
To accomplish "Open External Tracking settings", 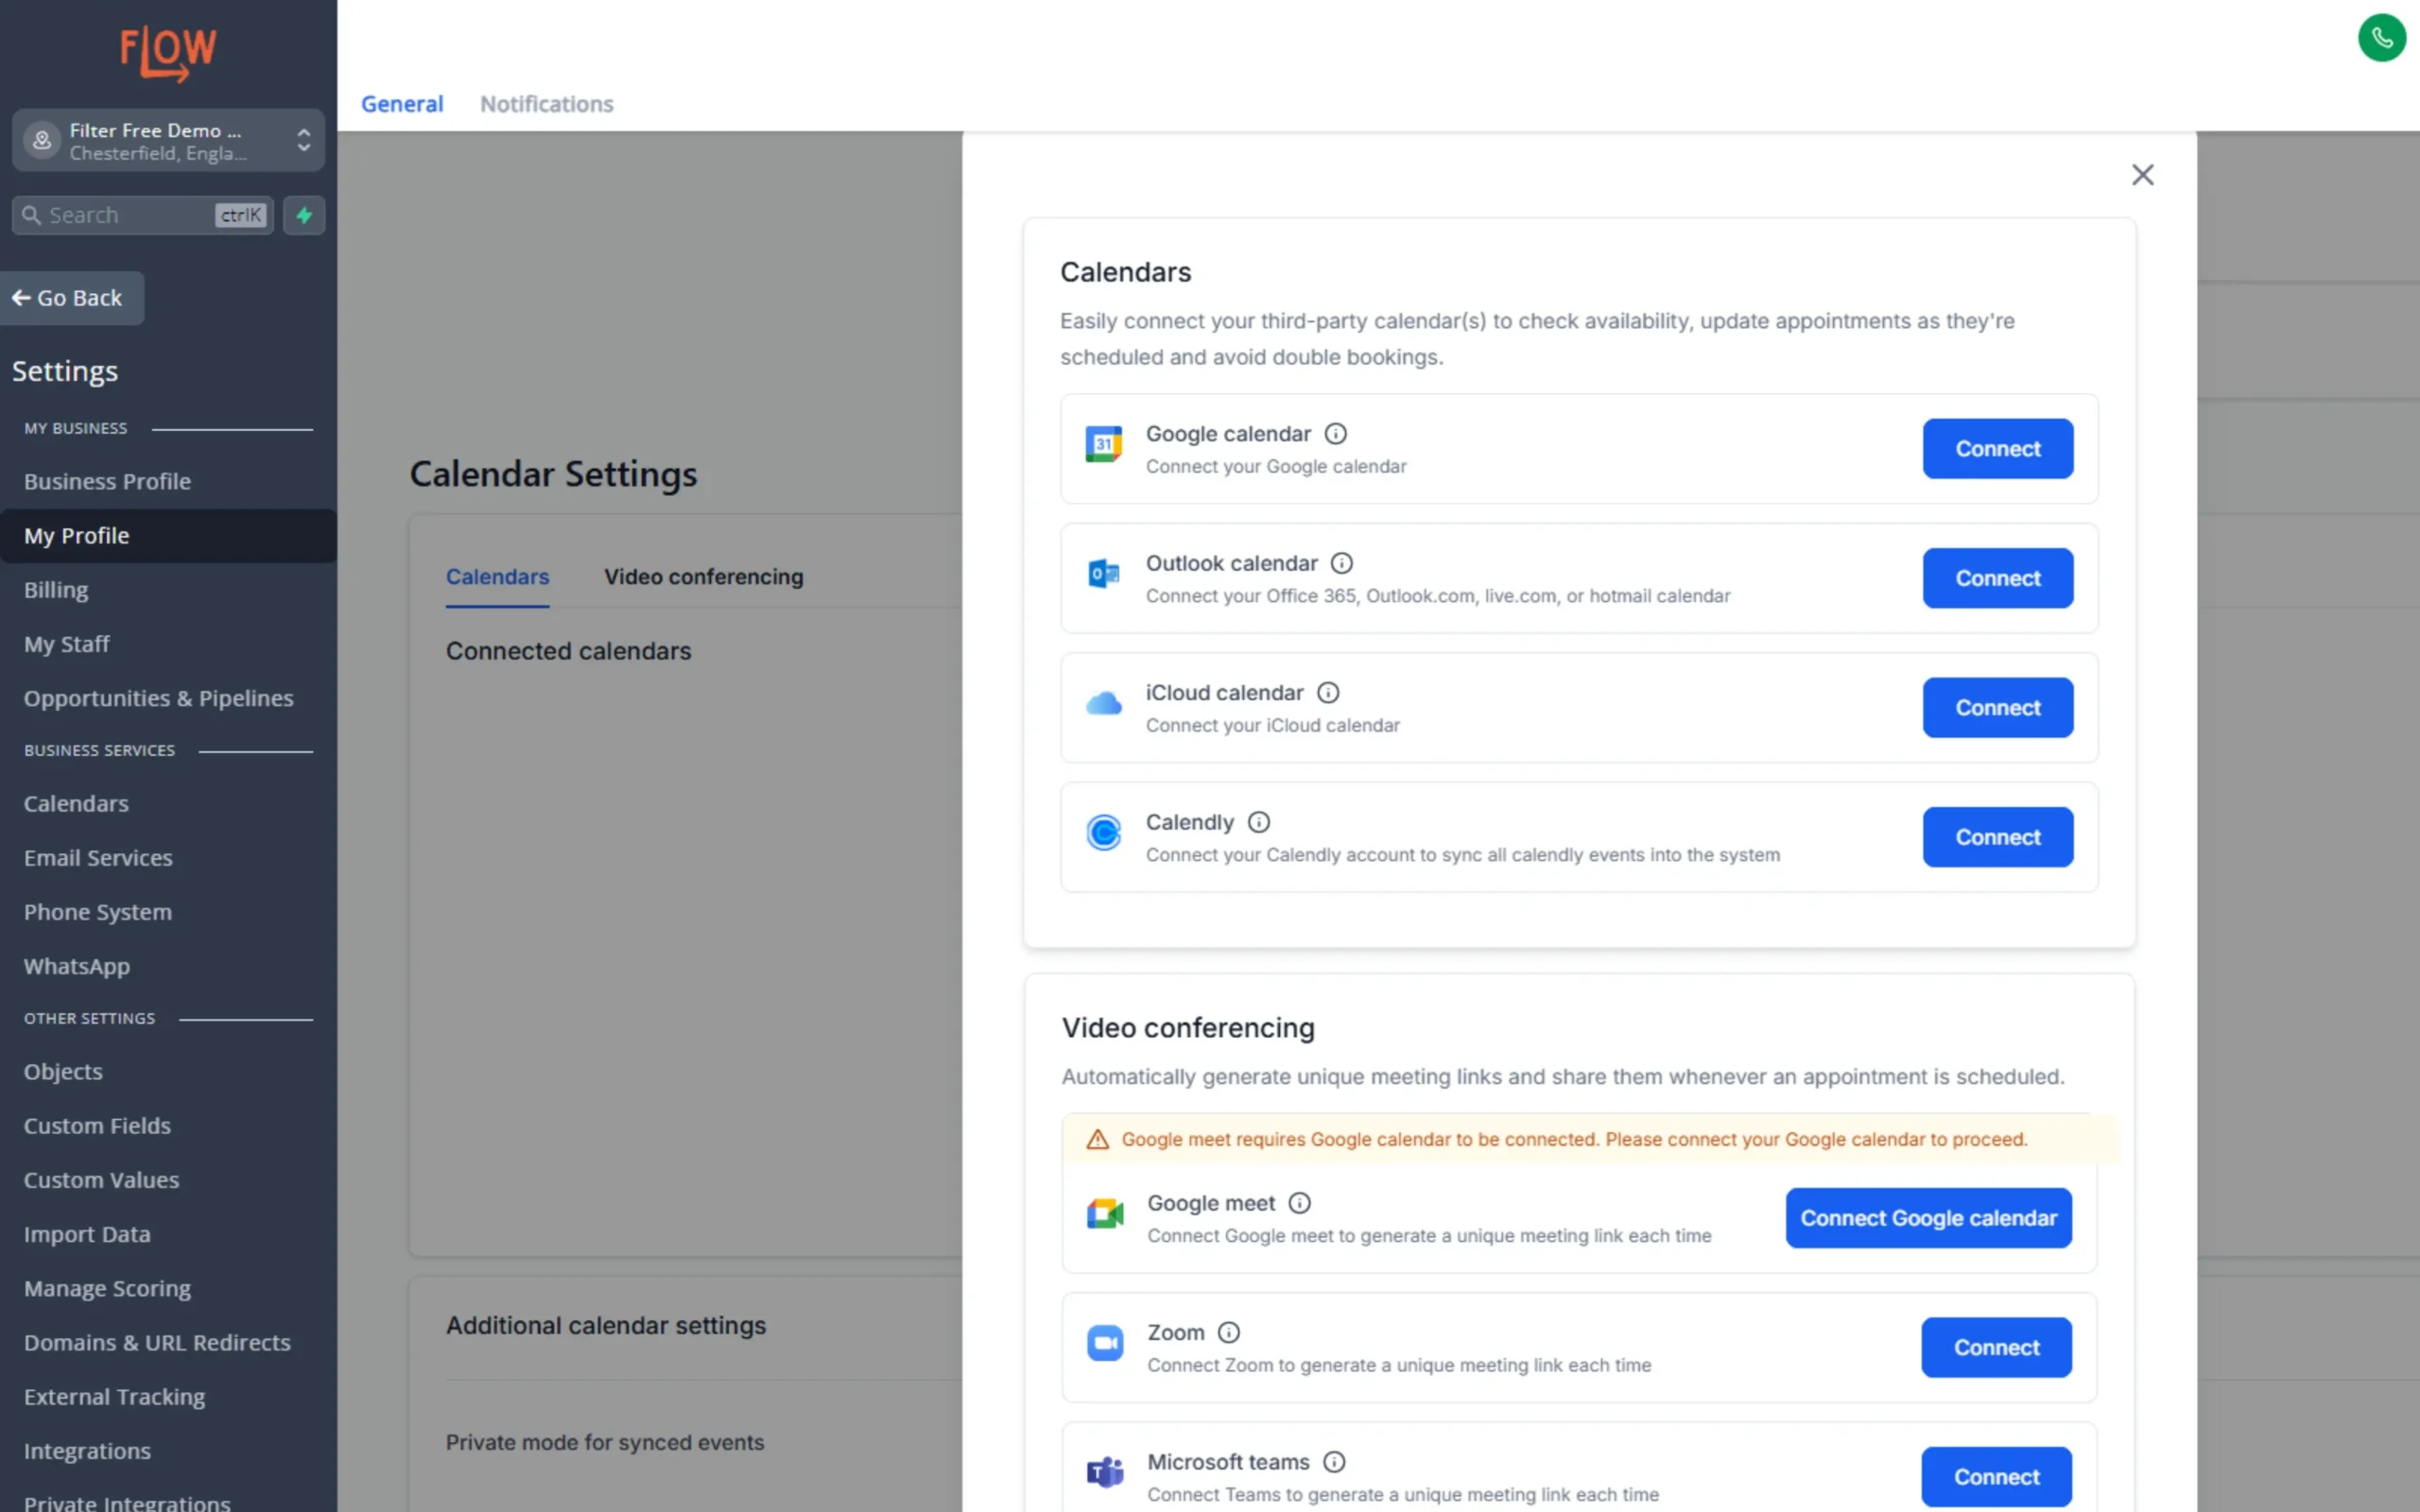I will click(x=168, y=1397).
